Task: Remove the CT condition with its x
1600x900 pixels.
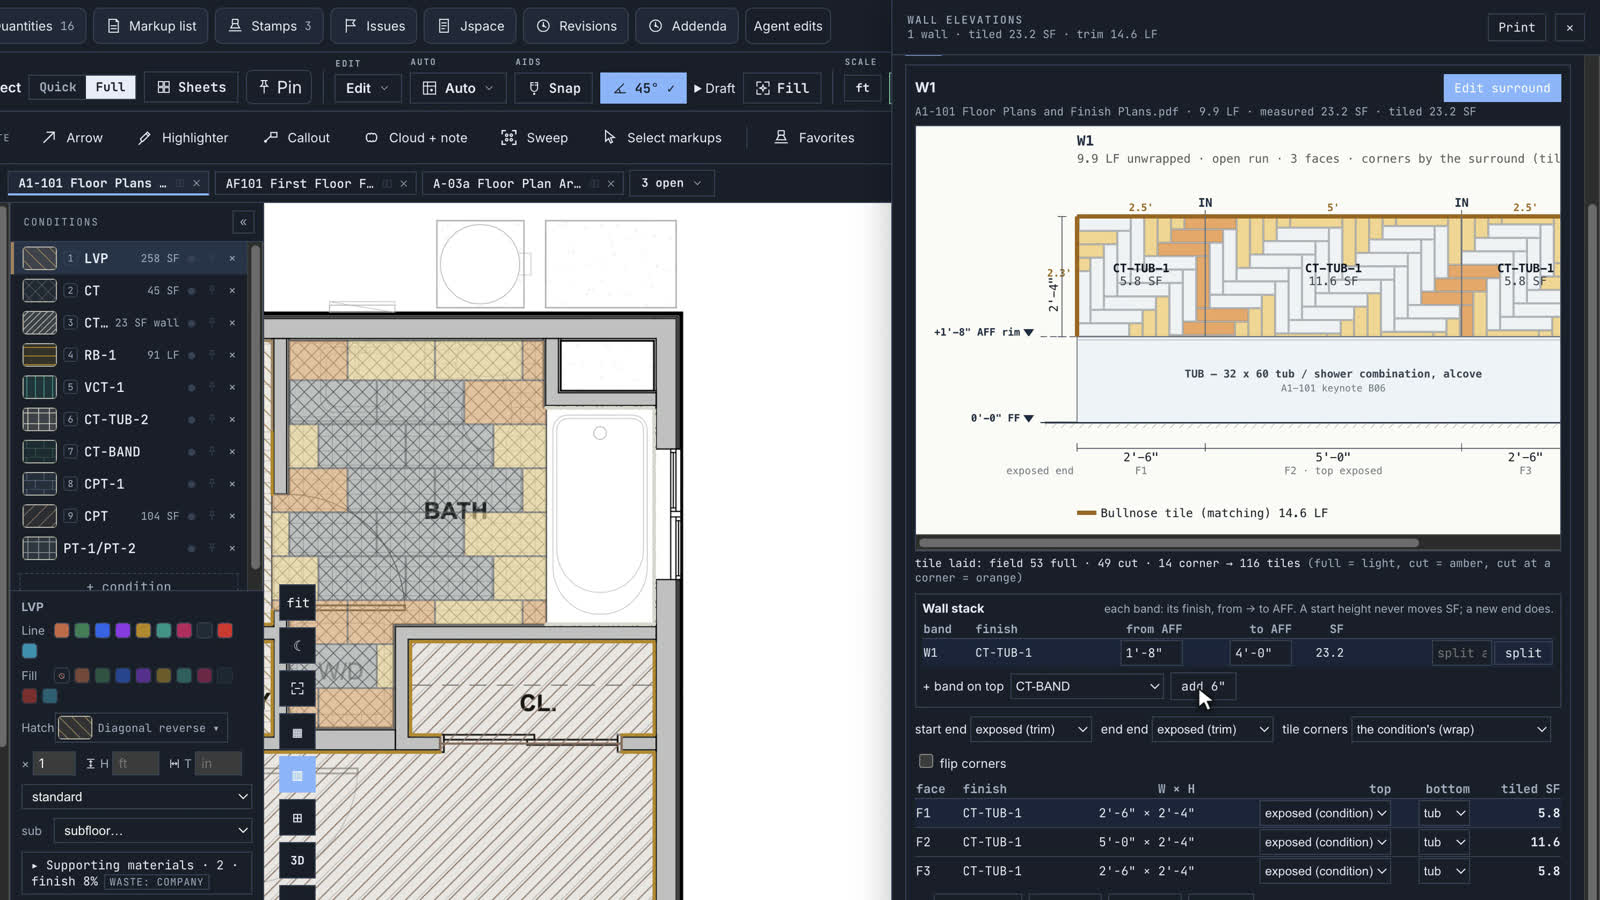Action: [232, 291]
